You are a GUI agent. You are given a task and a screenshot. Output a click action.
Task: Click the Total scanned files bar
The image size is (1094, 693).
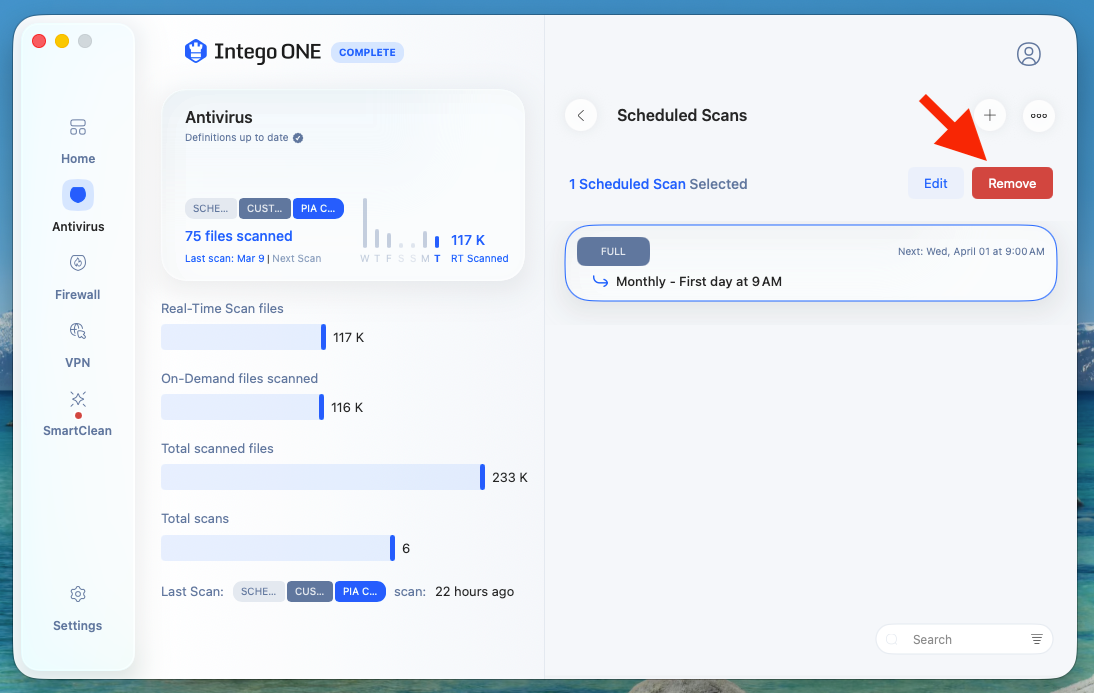[323, 477]
